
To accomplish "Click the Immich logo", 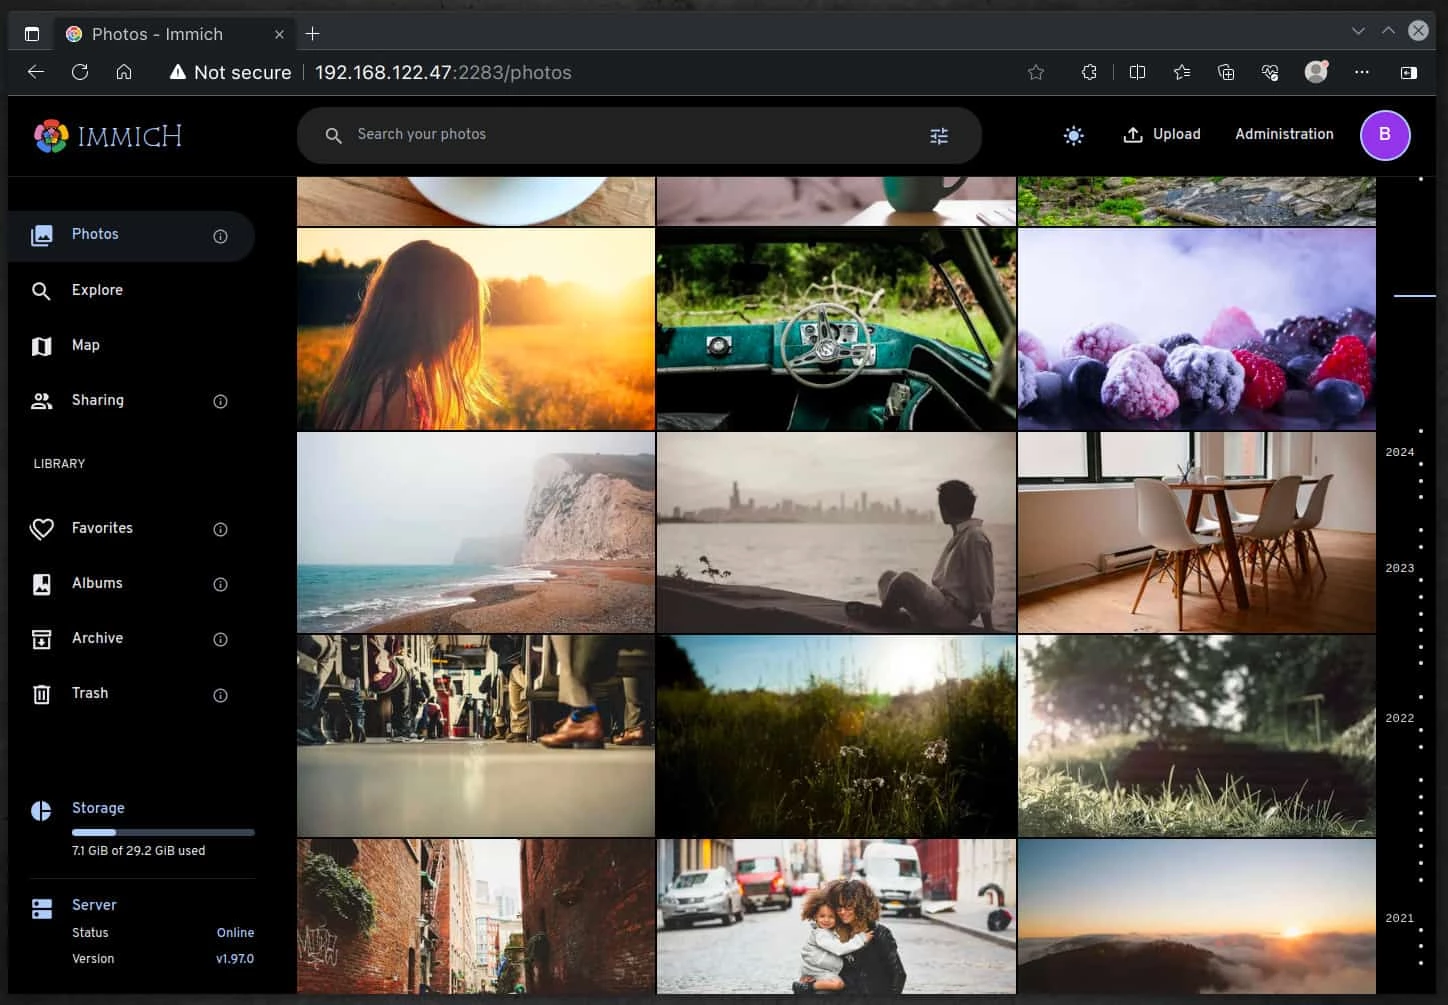I will (x=108, y=136).
